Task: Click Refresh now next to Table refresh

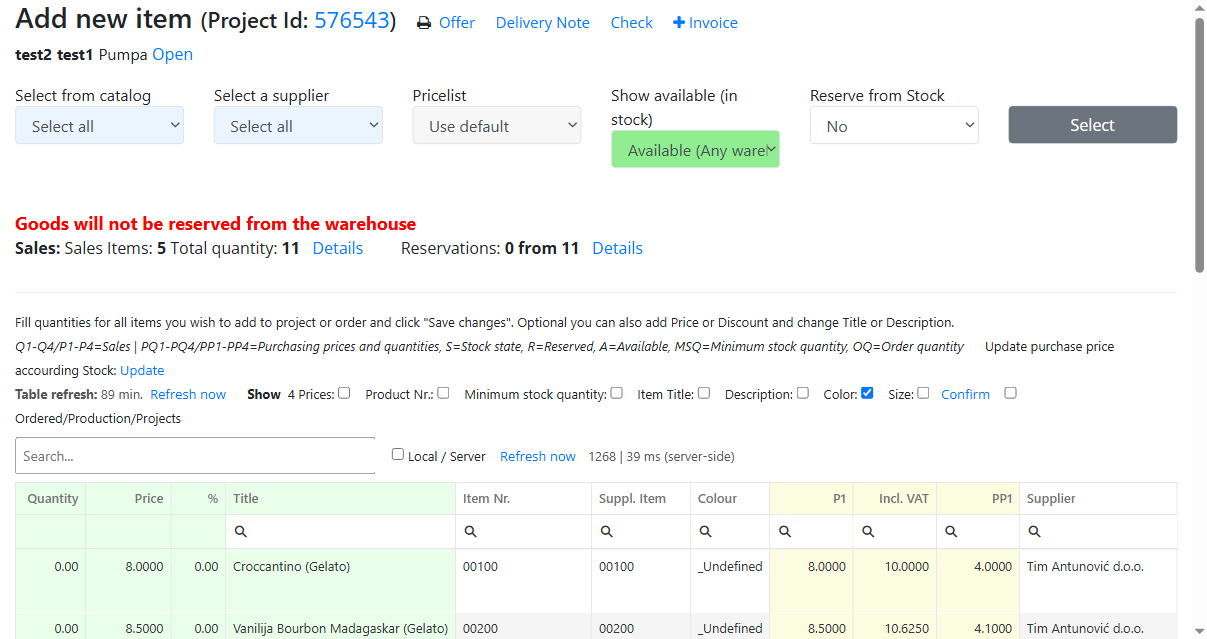Action: pyautogui.click(x=188, y=394)
